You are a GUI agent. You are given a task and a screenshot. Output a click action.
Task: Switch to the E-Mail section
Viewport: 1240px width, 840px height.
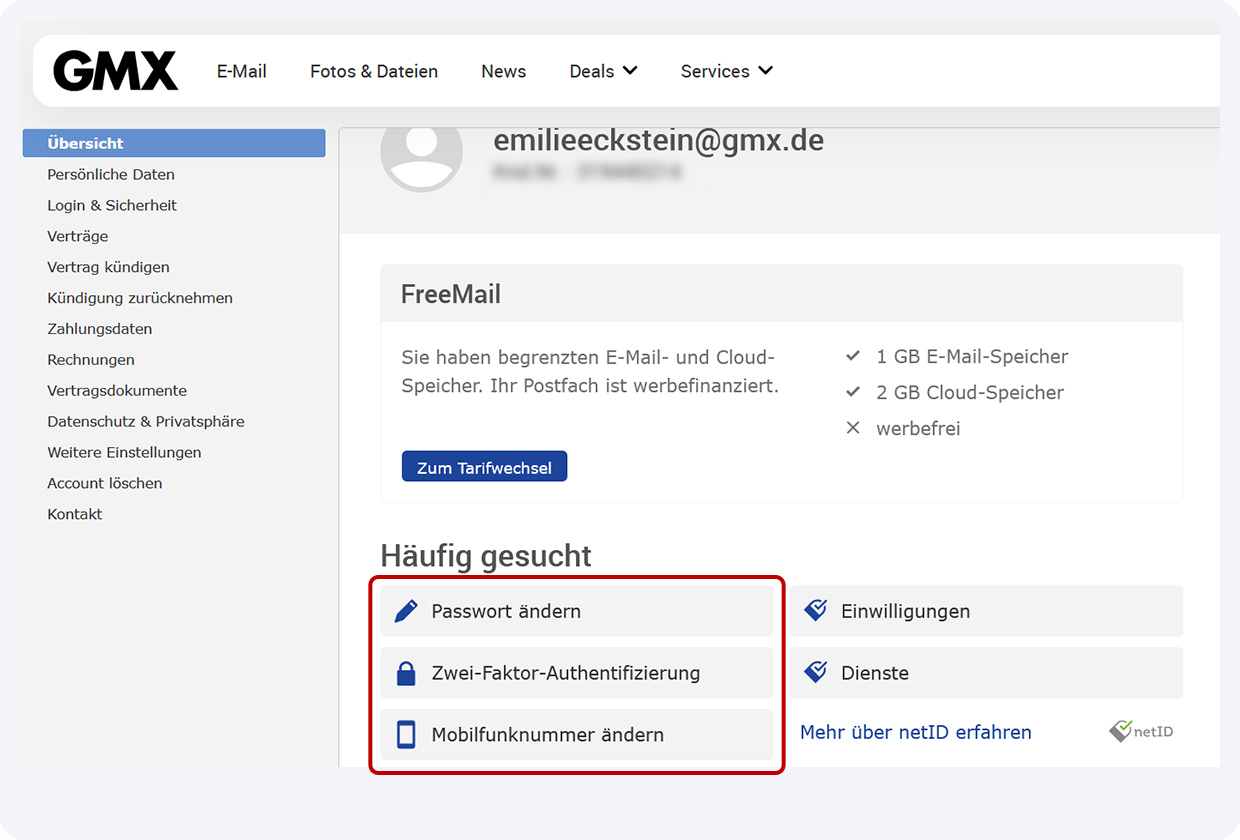(x=241, y=71)
